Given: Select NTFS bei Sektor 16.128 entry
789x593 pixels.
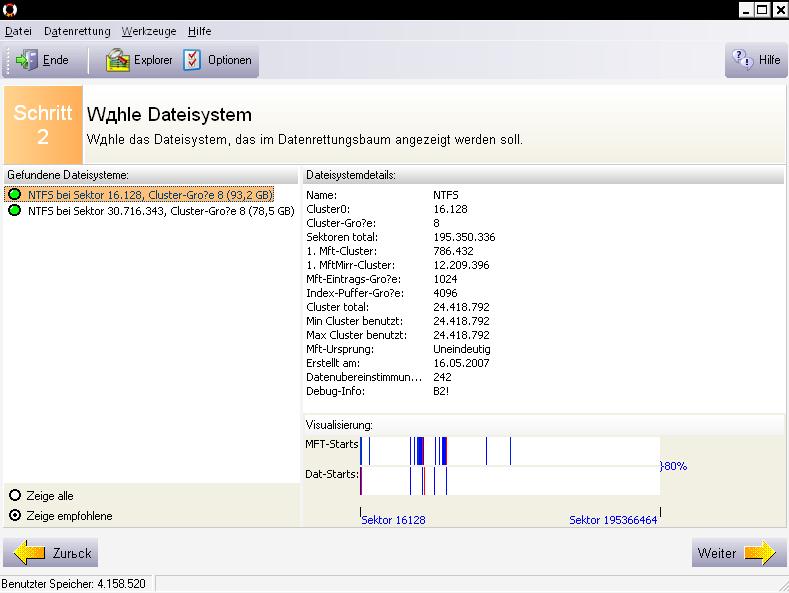Looking at the screenshot, I should tap(150, 194).
